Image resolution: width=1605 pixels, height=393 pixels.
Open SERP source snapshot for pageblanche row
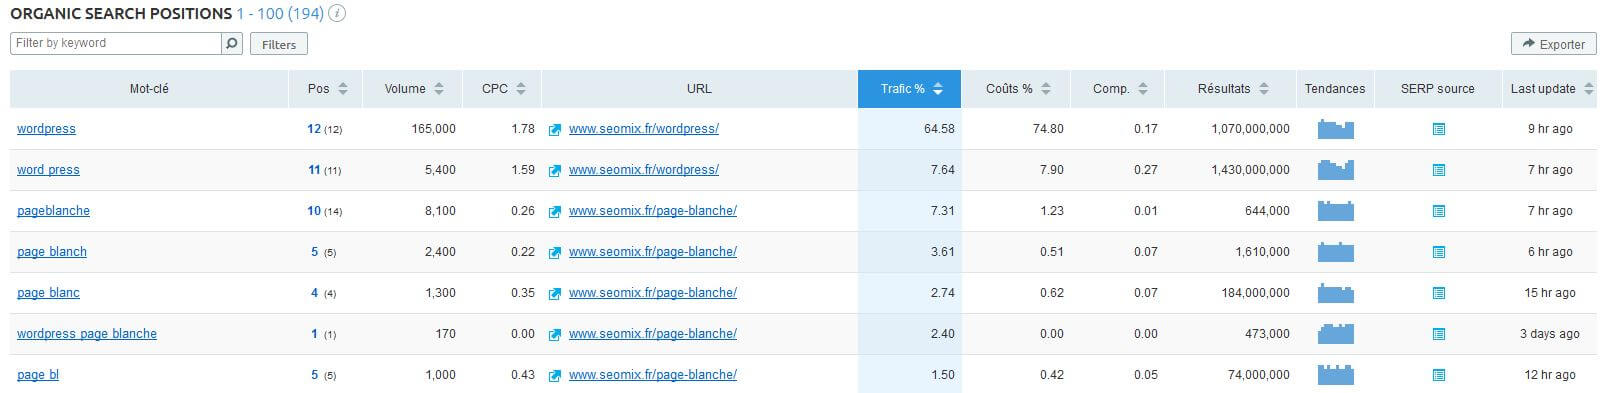[x=1438, y=211]
